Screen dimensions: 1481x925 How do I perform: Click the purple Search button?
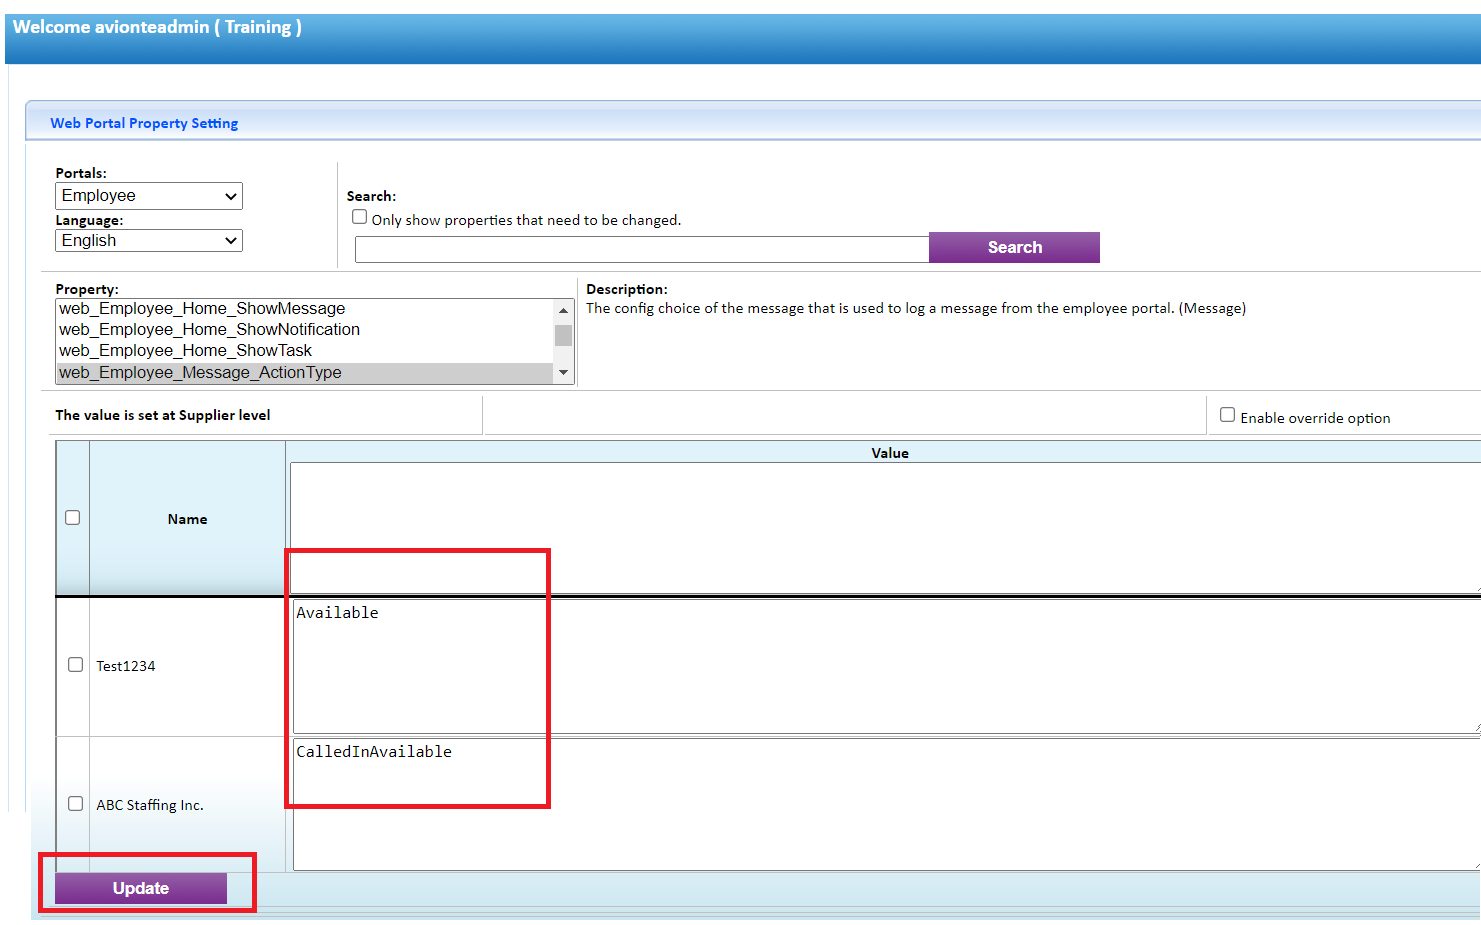tap(1014, 247)
